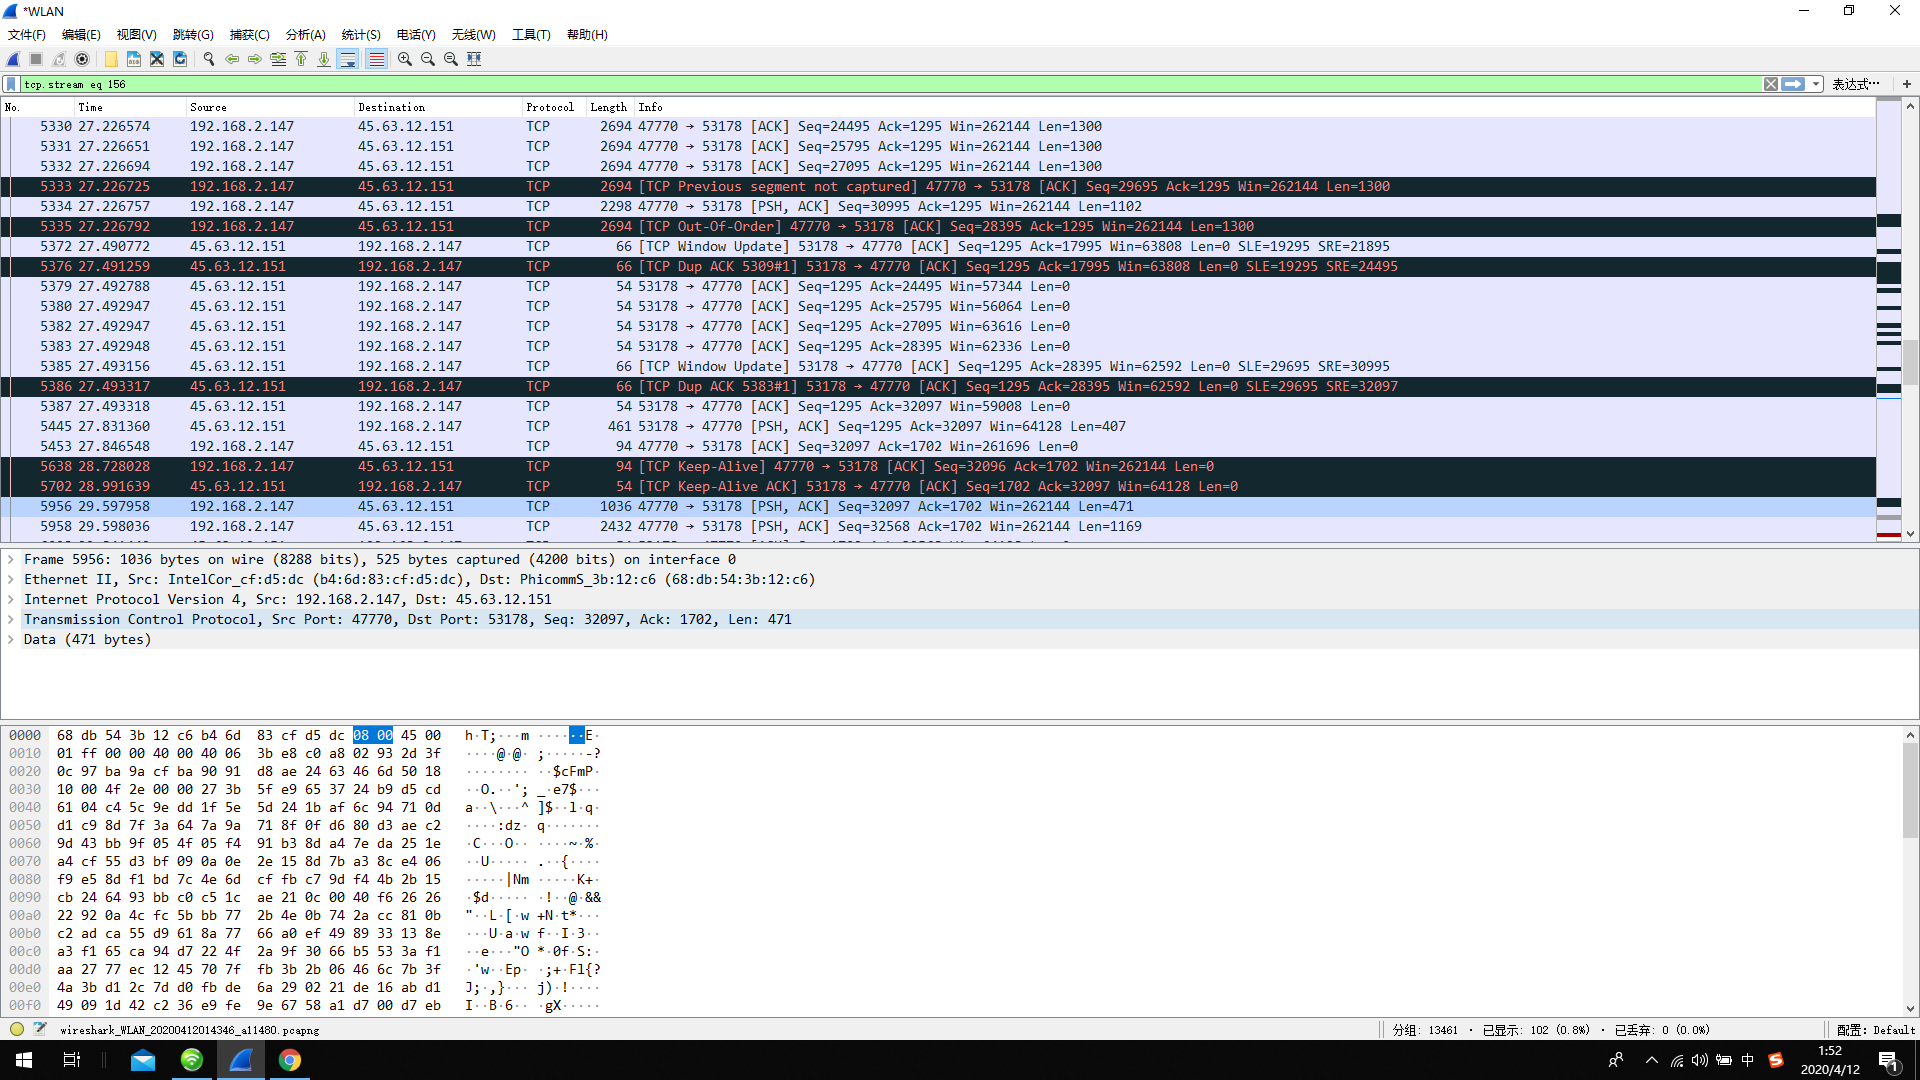Click the Find packet magnifier icon
1920x1080 pixels.
pyautogui.click(x=209, y=59)
